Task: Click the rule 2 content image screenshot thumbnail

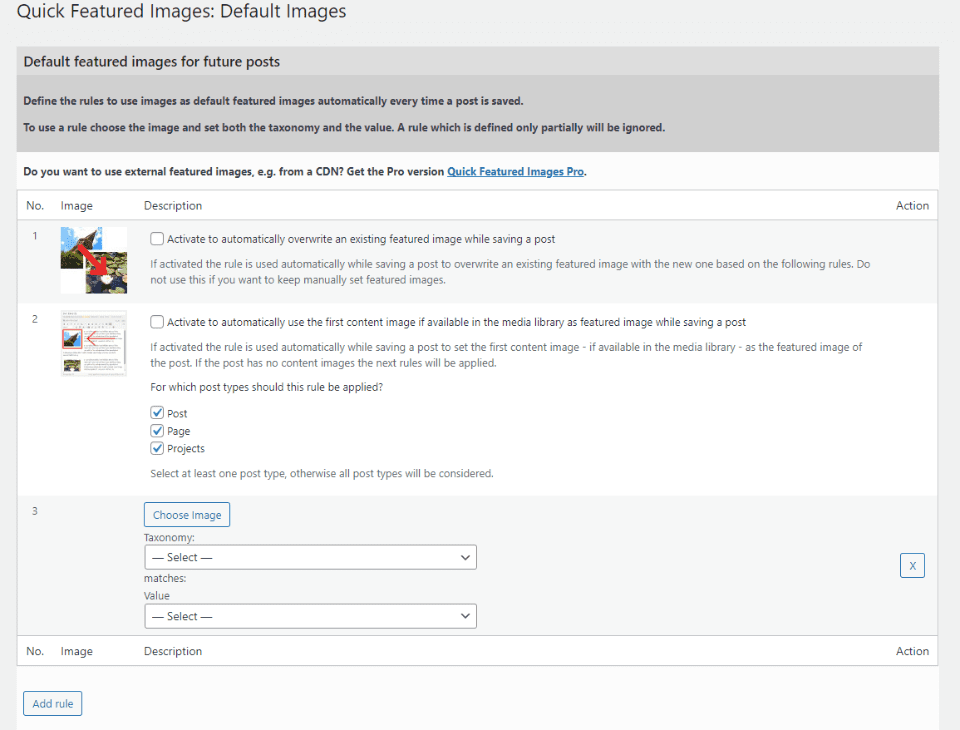Action: pyautogui.click(x=93, y=343)
